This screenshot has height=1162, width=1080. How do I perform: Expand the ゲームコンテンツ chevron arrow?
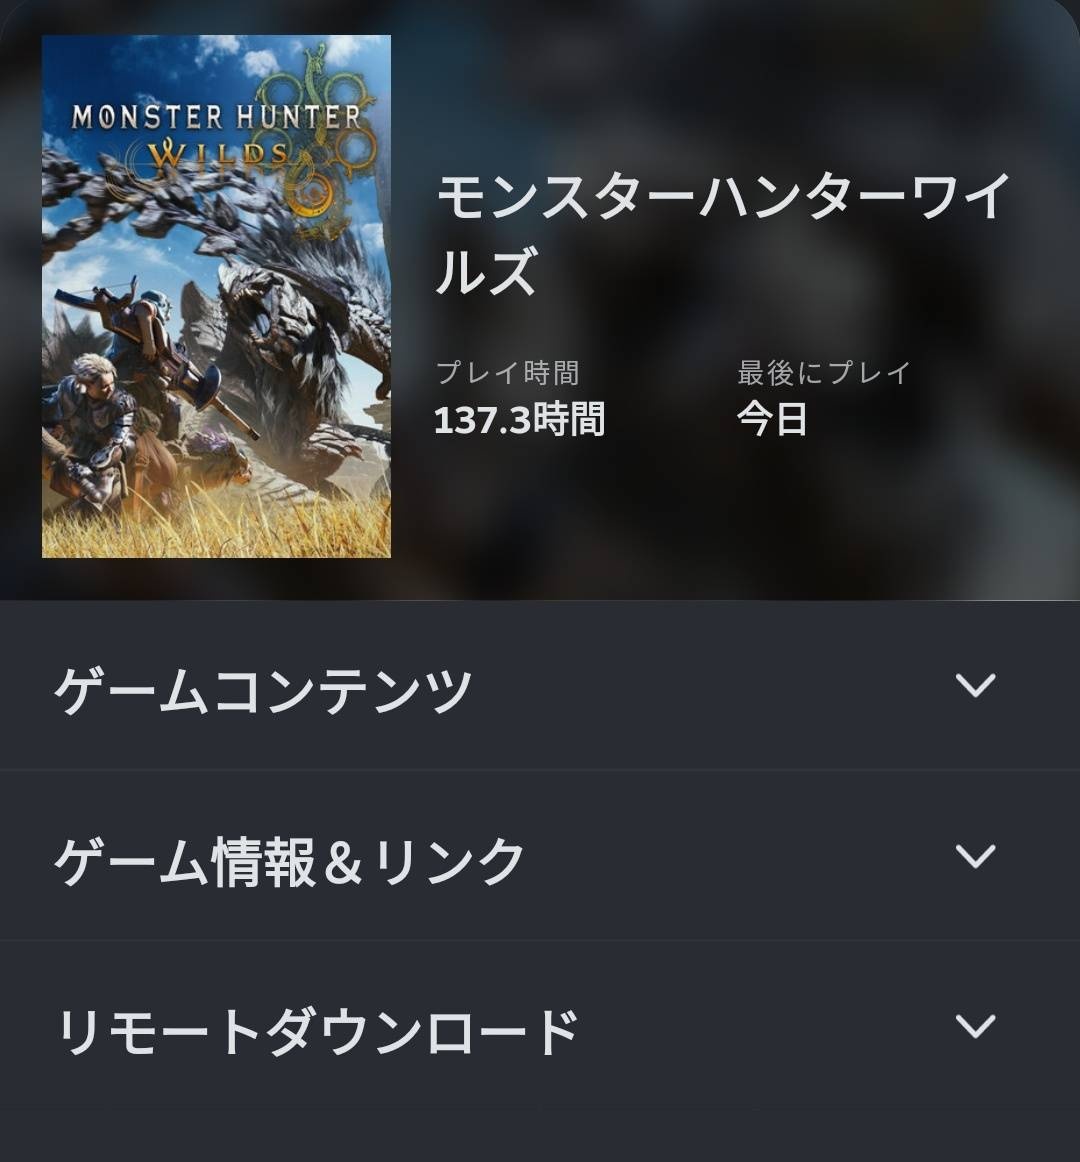tap(975, 686)
